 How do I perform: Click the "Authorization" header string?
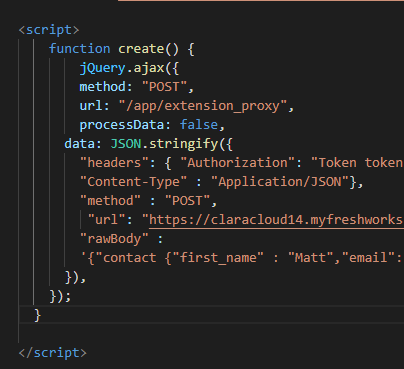coord(238,163)
